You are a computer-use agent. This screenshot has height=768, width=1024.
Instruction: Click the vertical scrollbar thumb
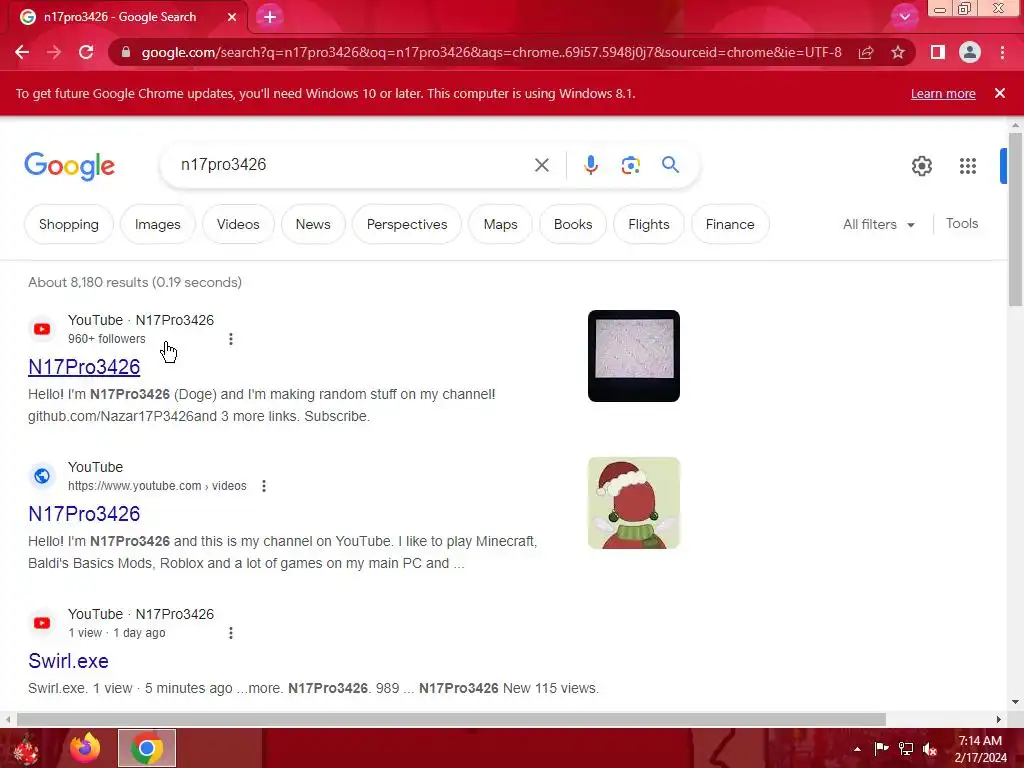pyautogui.click(x=1015, y=219)
